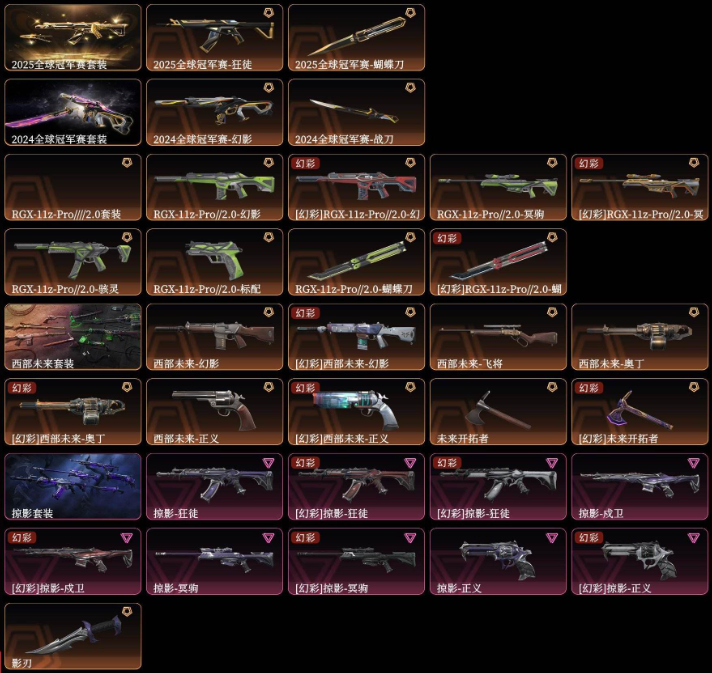Select the blue 掠影套装 bundle image
This screenshot has width=712, height=673.
click(x=73, y=486)
